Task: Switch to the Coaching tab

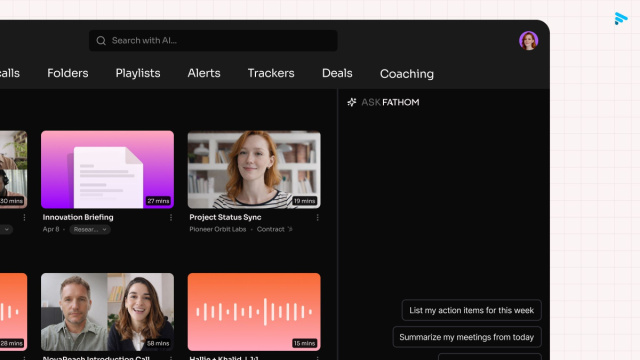Action: tap(407, 74)
